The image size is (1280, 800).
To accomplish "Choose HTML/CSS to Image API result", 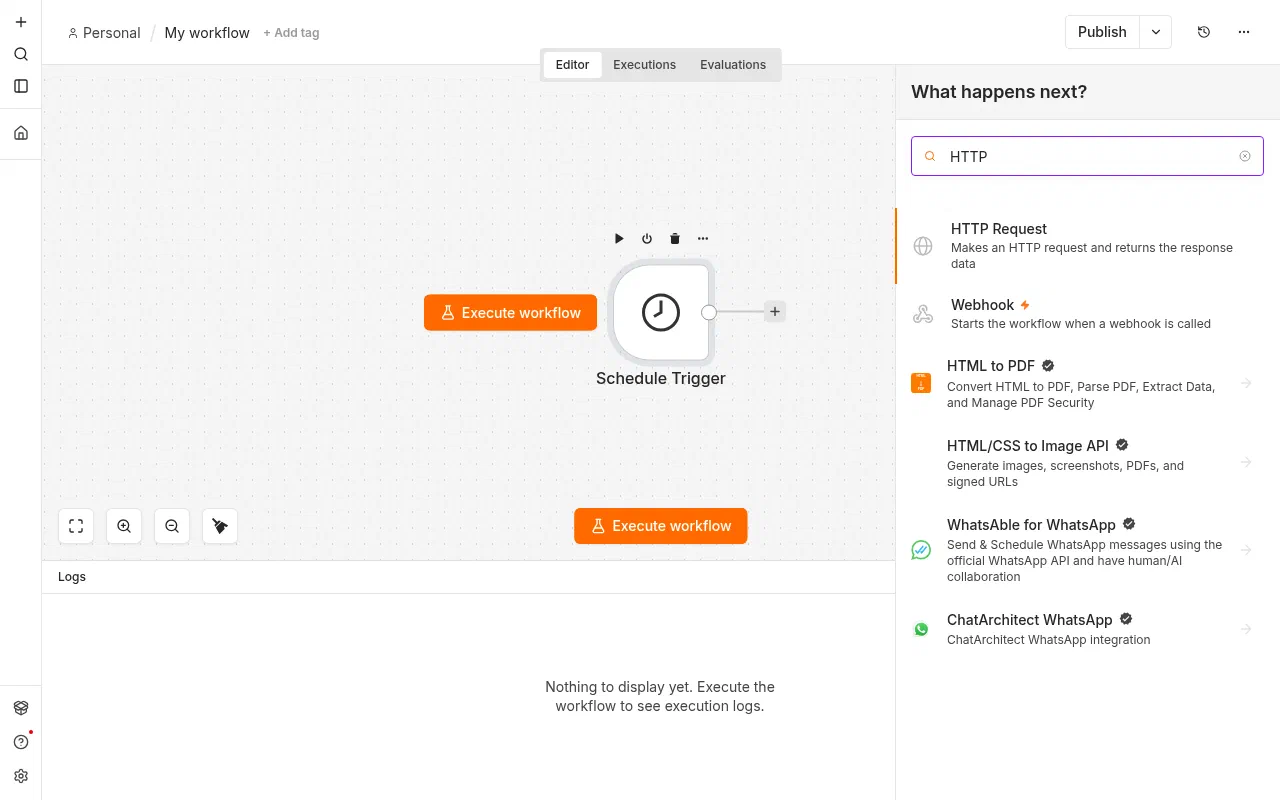I will 1088,462.
